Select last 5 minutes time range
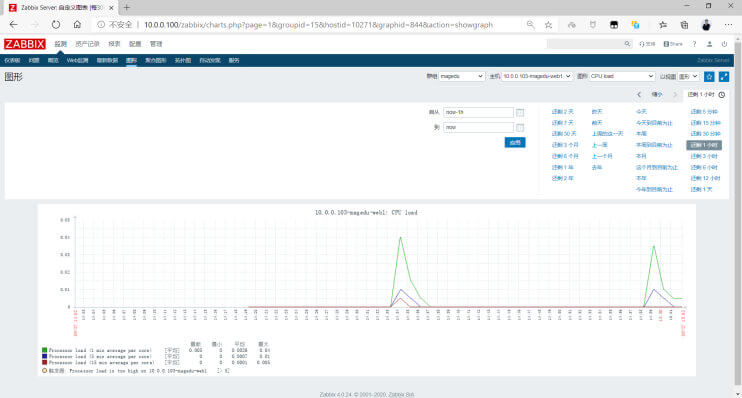 [x=704, y=112]
